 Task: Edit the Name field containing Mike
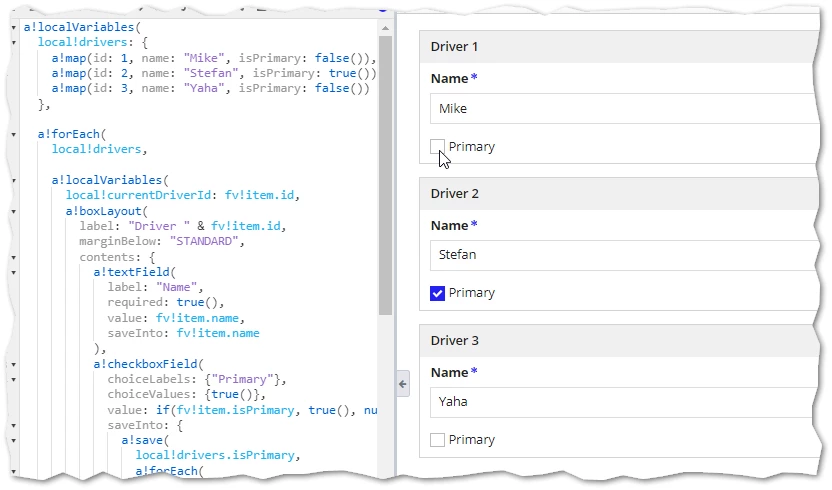[x=623, y=109]
